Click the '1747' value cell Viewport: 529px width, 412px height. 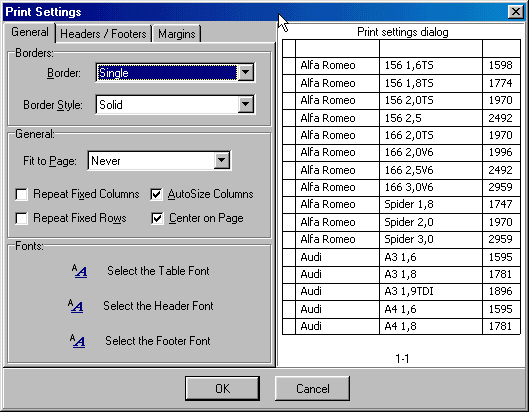pos(501,204)
